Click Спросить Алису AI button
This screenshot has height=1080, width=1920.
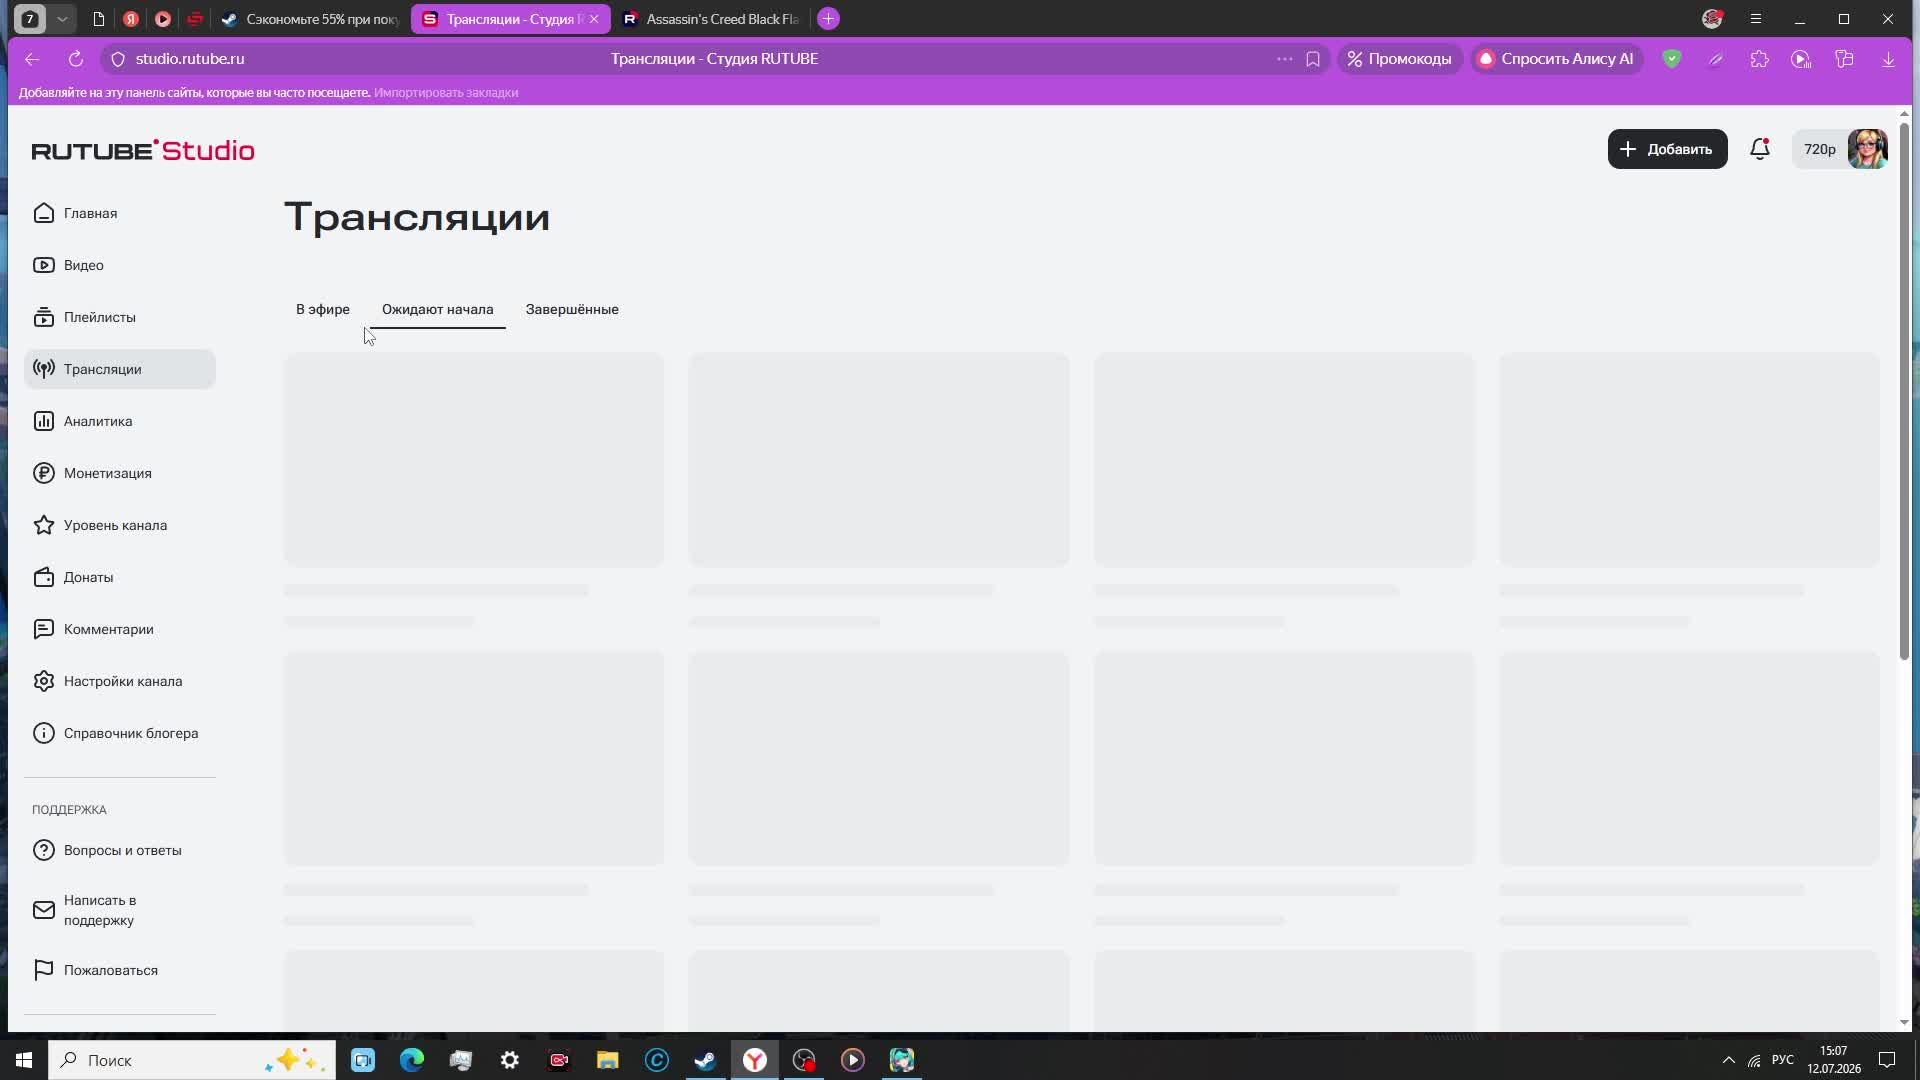coord(1556,59)
